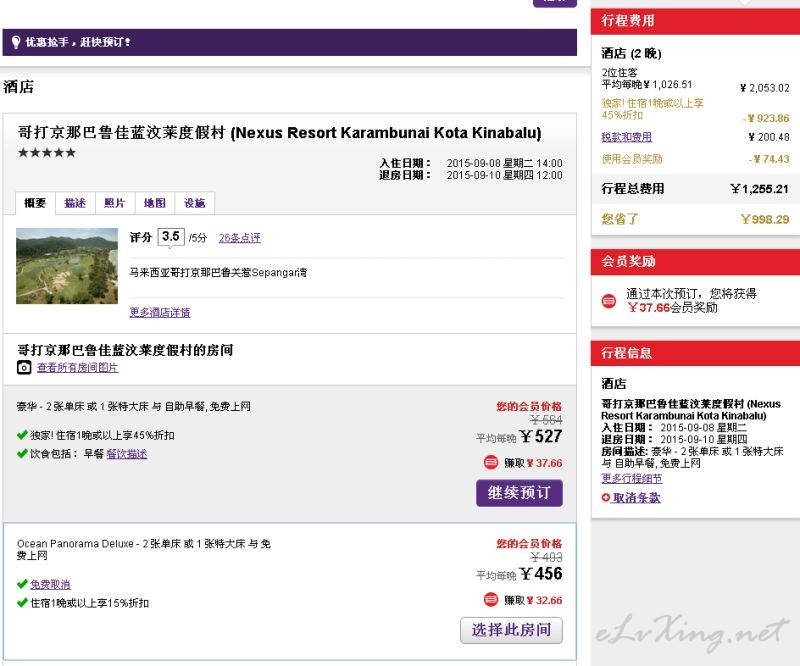Click the red reward icon beside 赚取 ¥32.66
This screenshot has height=666, width=800.
coord(491,600)
